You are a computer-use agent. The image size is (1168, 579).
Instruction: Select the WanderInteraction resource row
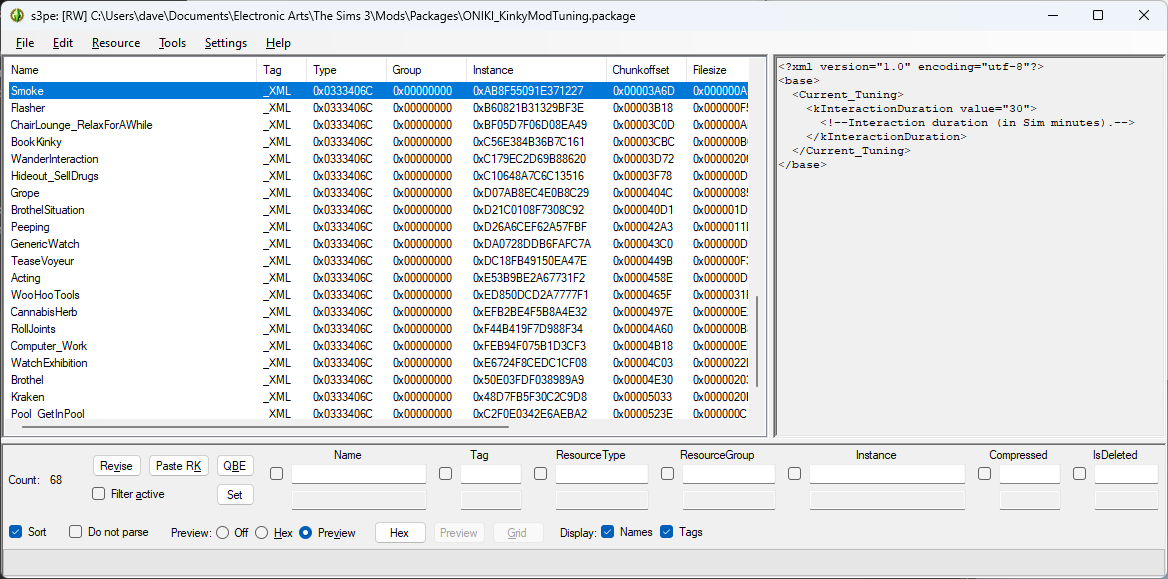point(378,159)
